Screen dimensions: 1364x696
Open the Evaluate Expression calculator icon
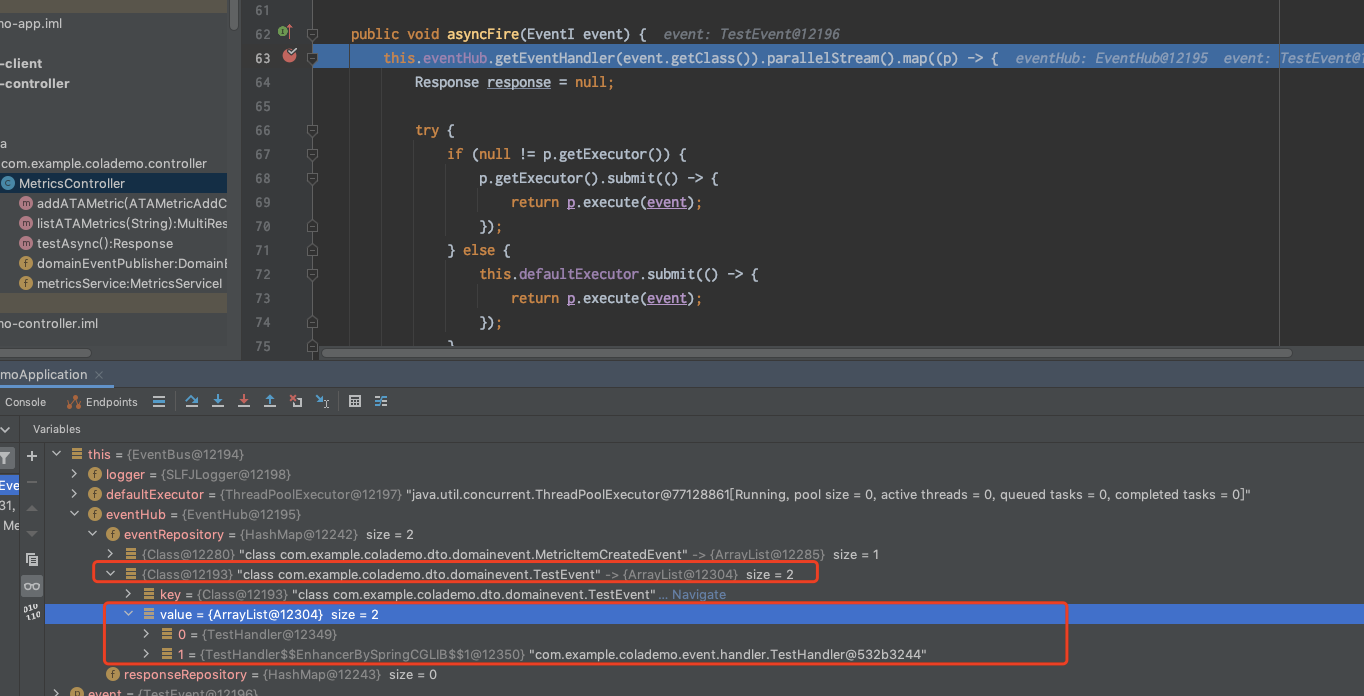pos(355,401)
